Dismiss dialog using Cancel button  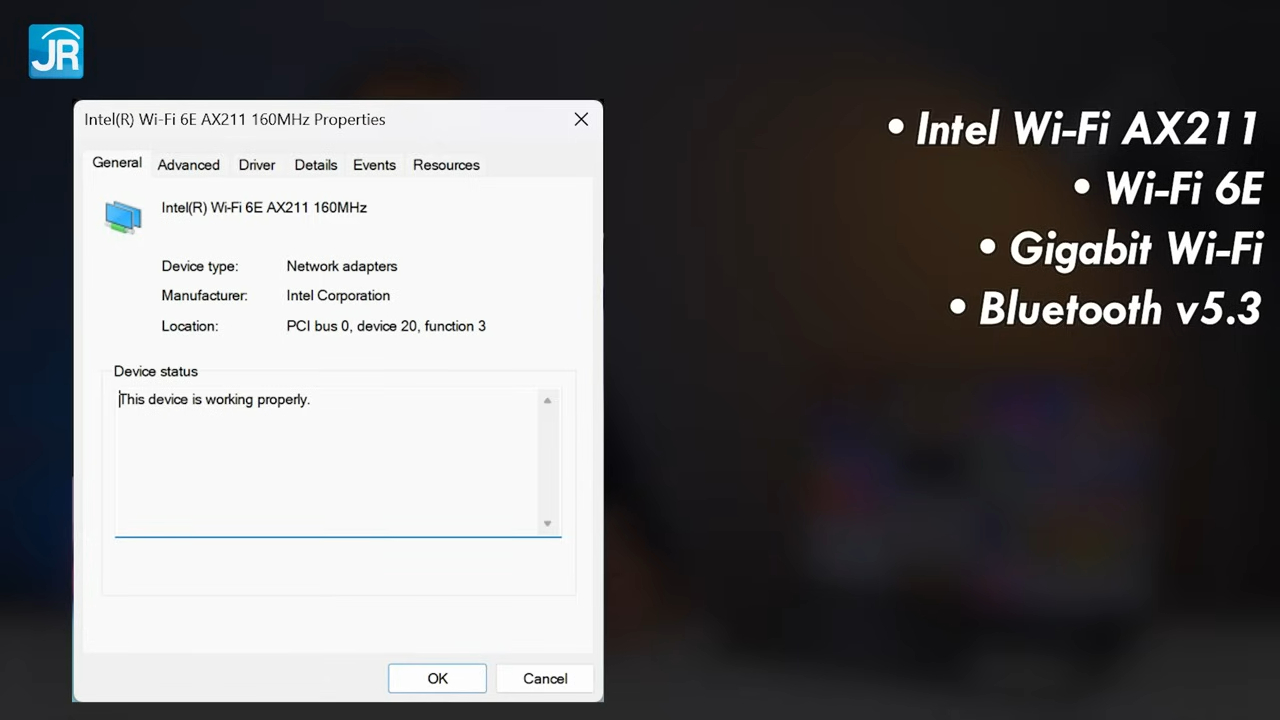(545, 678)
